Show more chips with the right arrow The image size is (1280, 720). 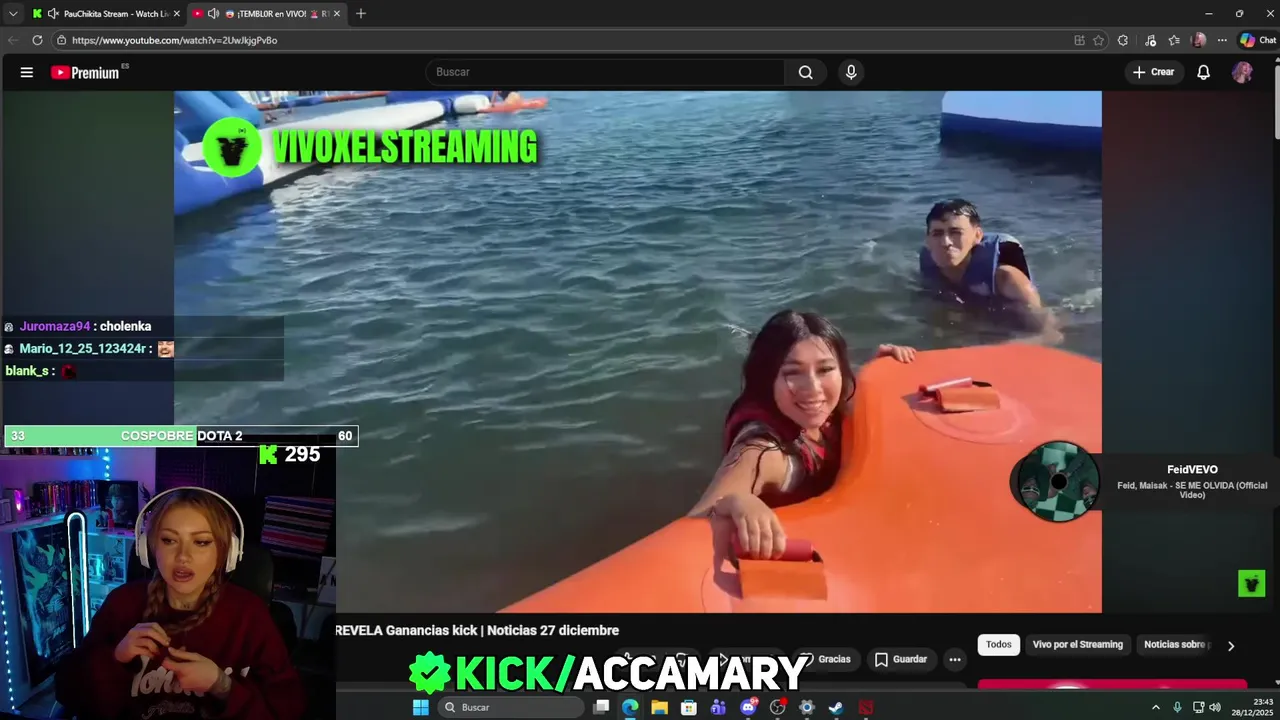click(1231, 646)
